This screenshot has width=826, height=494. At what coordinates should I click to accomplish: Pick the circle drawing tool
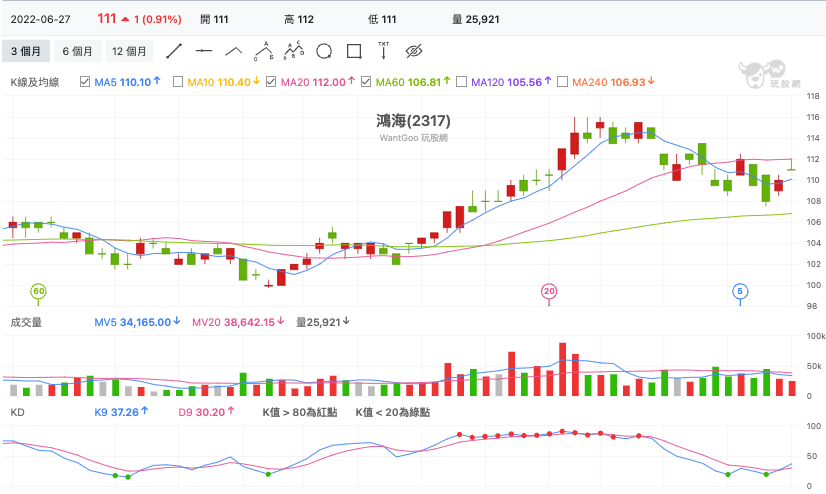(x=324, y=51)
